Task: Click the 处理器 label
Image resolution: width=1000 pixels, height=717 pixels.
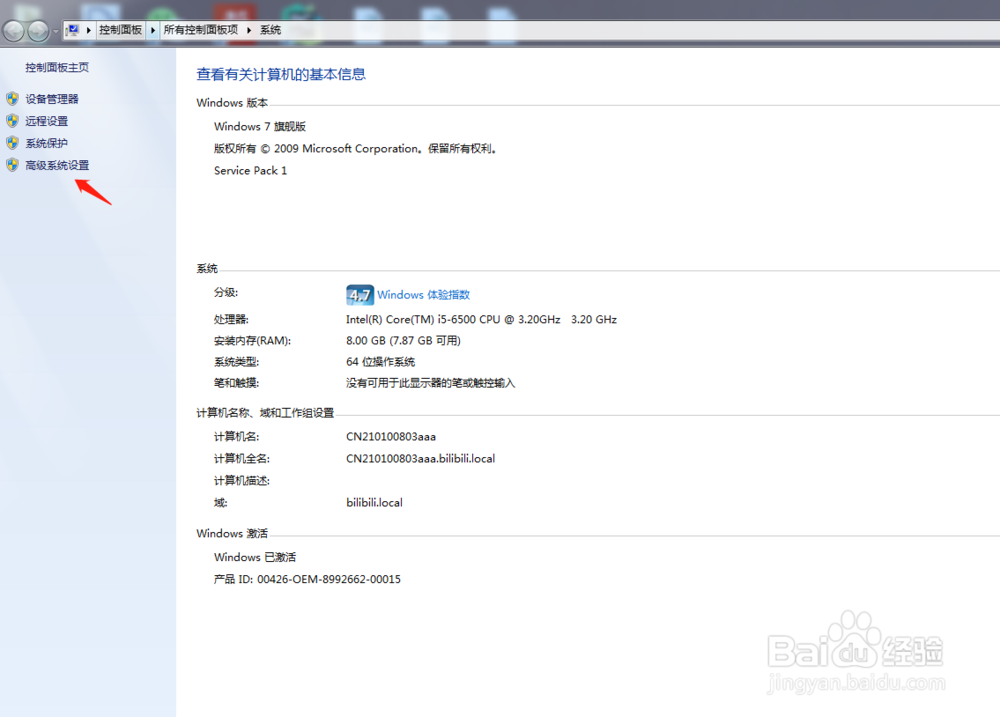Action: [x=231, y=319]
